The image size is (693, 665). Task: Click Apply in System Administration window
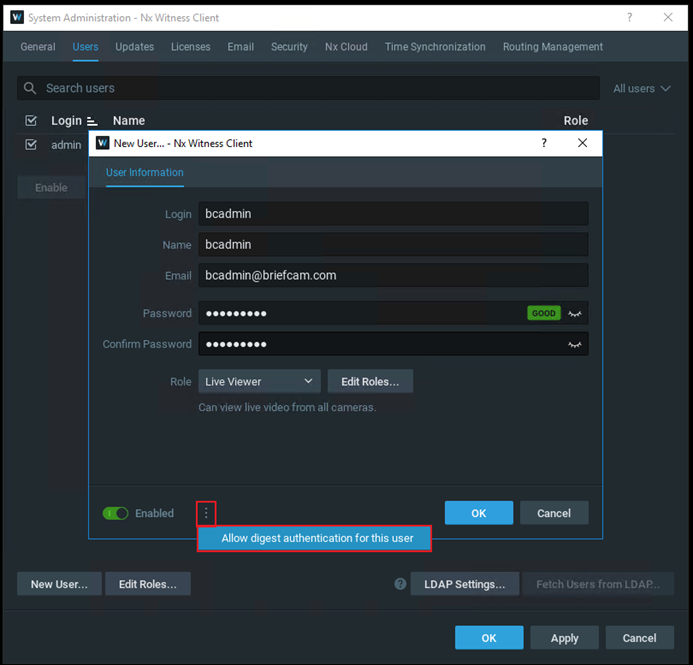click(564, 638)
